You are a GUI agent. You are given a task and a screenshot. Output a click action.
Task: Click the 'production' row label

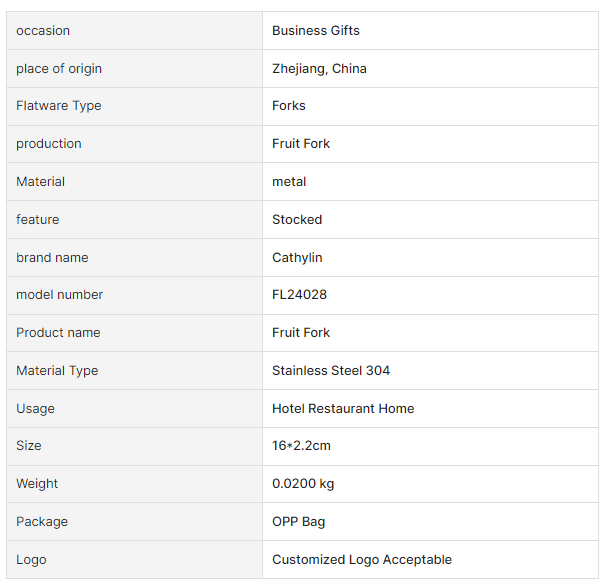tap(49, 144)
